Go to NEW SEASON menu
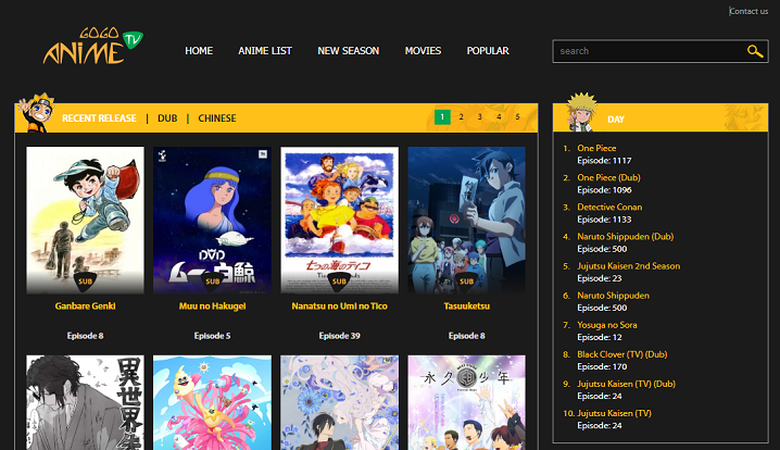The height and width of the screenshot is (450, 780). [348, 51]
